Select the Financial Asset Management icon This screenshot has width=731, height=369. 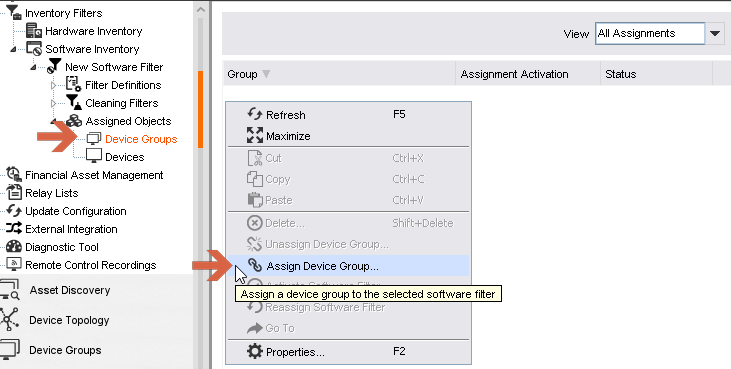[x=14, y=175]
